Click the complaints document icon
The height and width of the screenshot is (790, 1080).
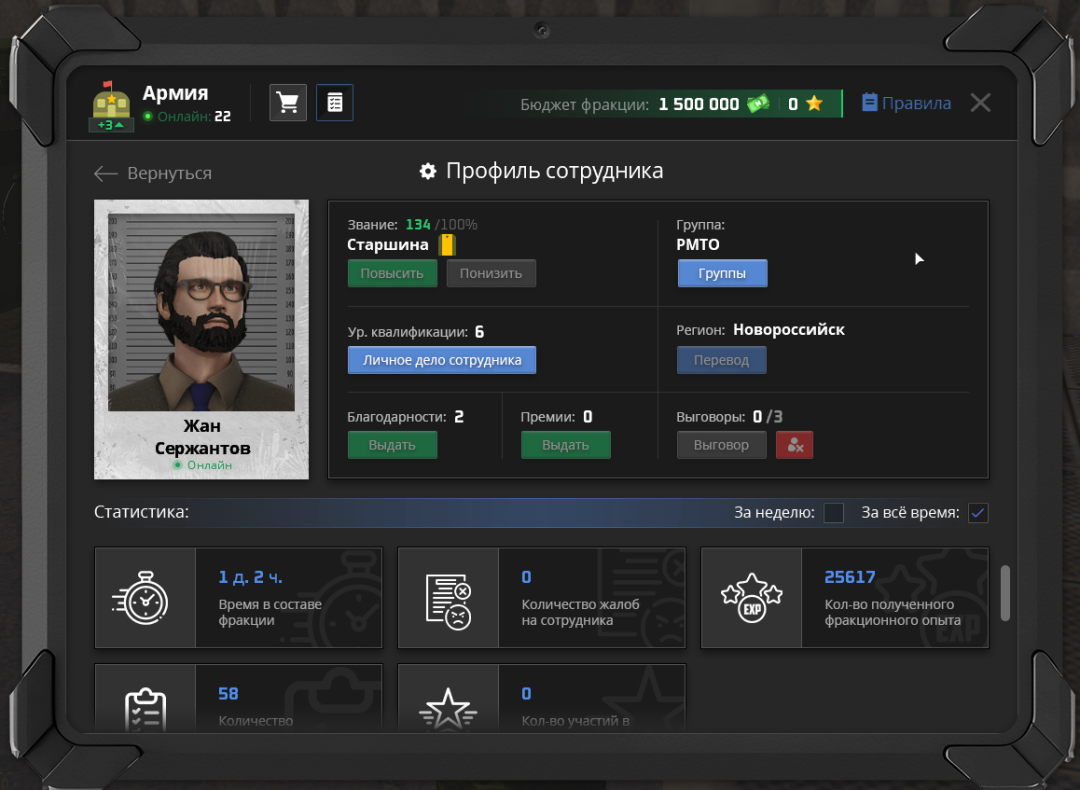click(x=448, y=601)
